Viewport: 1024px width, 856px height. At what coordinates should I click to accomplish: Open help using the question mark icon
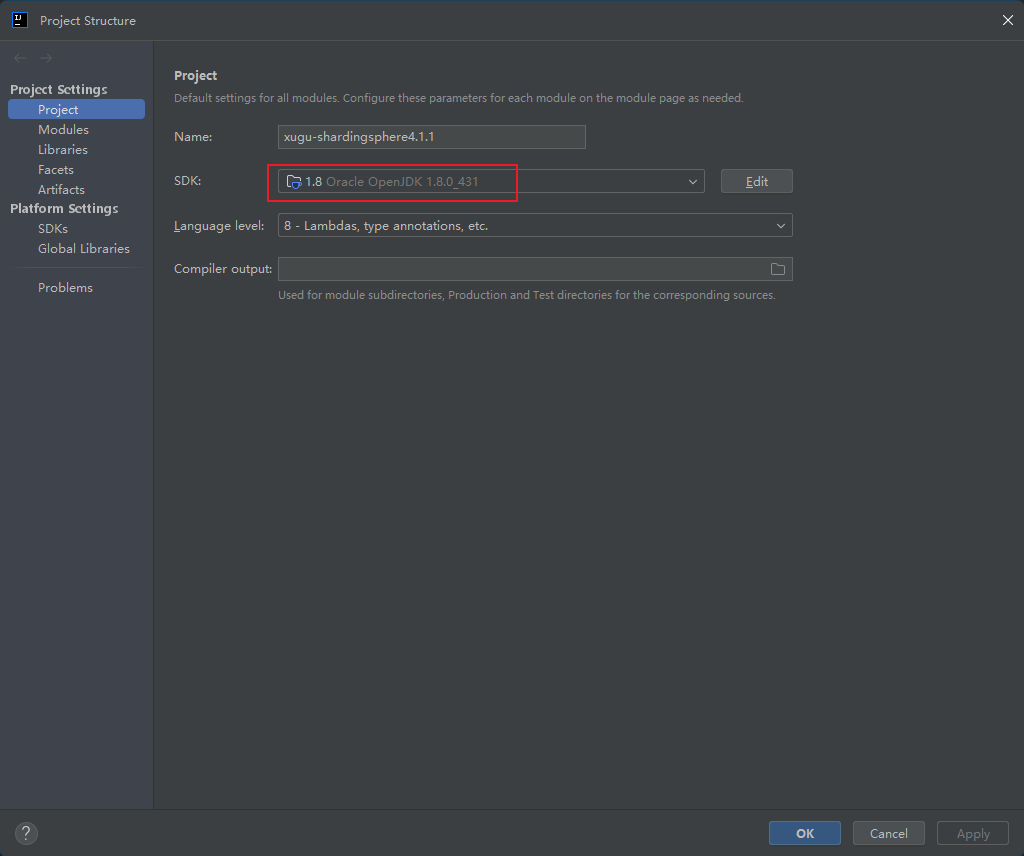pos(25,832)
